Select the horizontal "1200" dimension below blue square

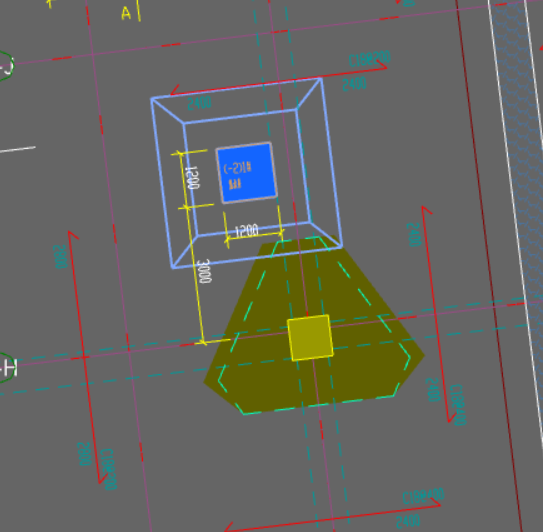(x=247, y=231)
